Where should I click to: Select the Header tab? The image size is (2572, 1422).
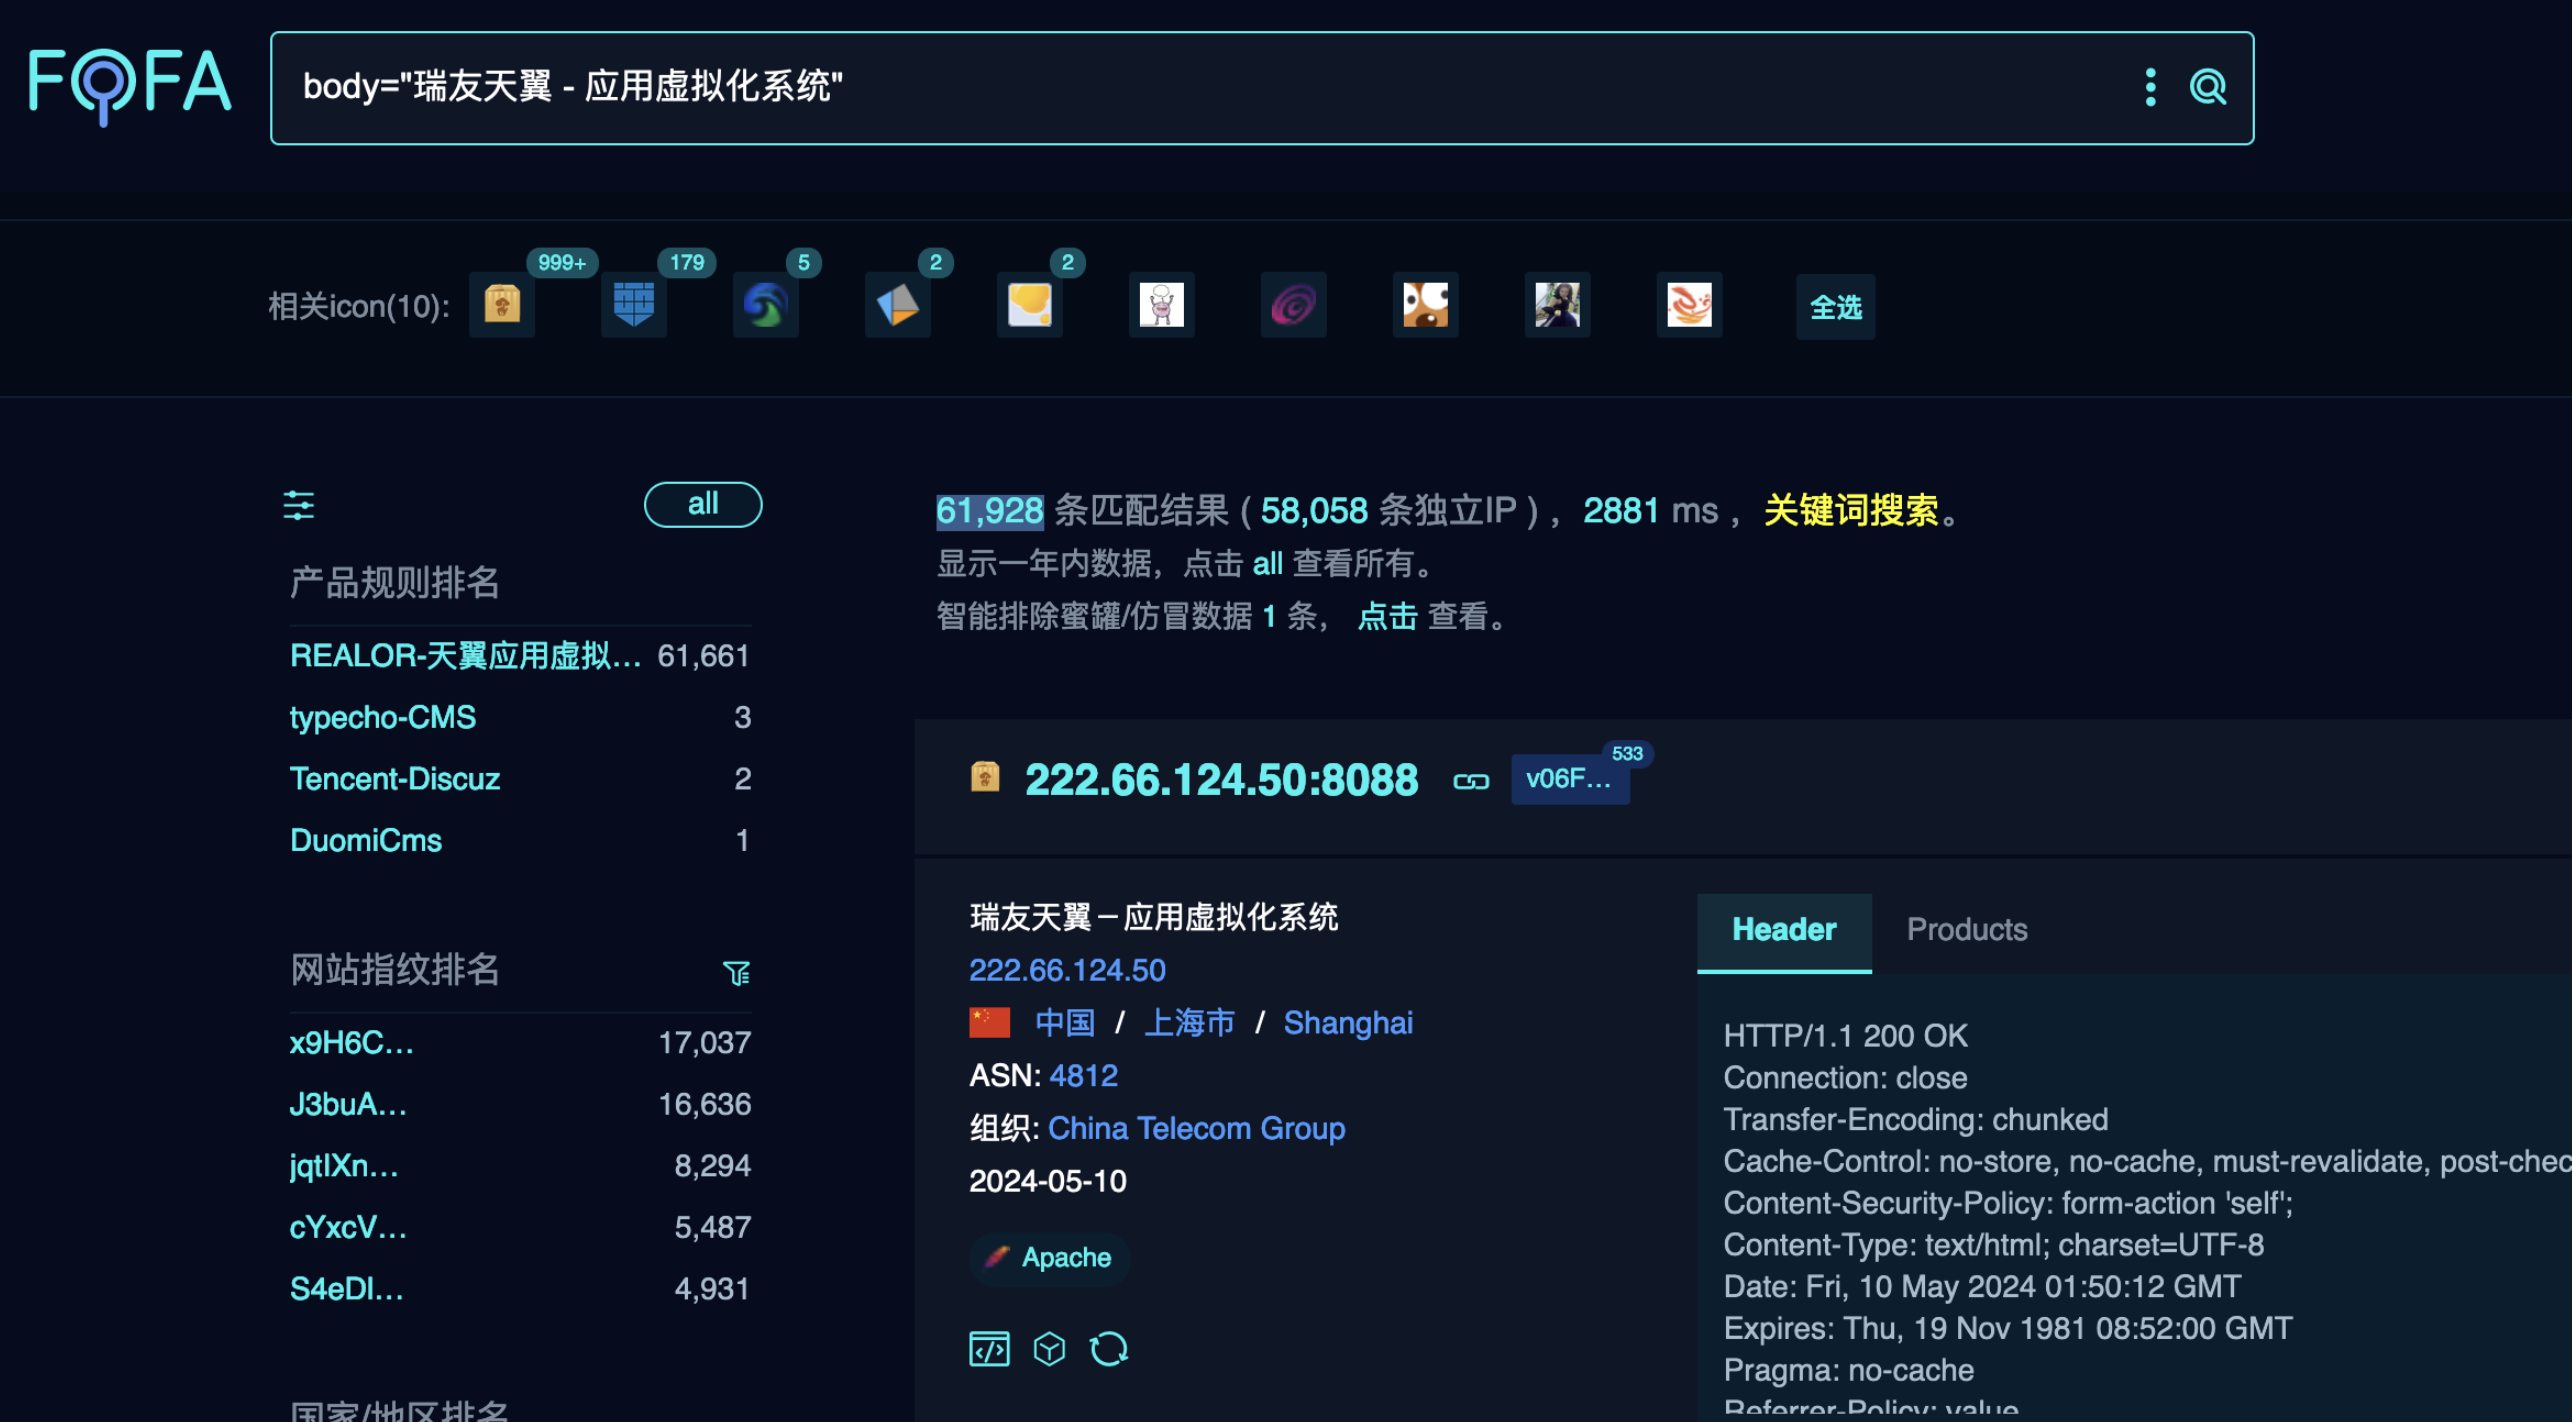tap(1783, 929)
